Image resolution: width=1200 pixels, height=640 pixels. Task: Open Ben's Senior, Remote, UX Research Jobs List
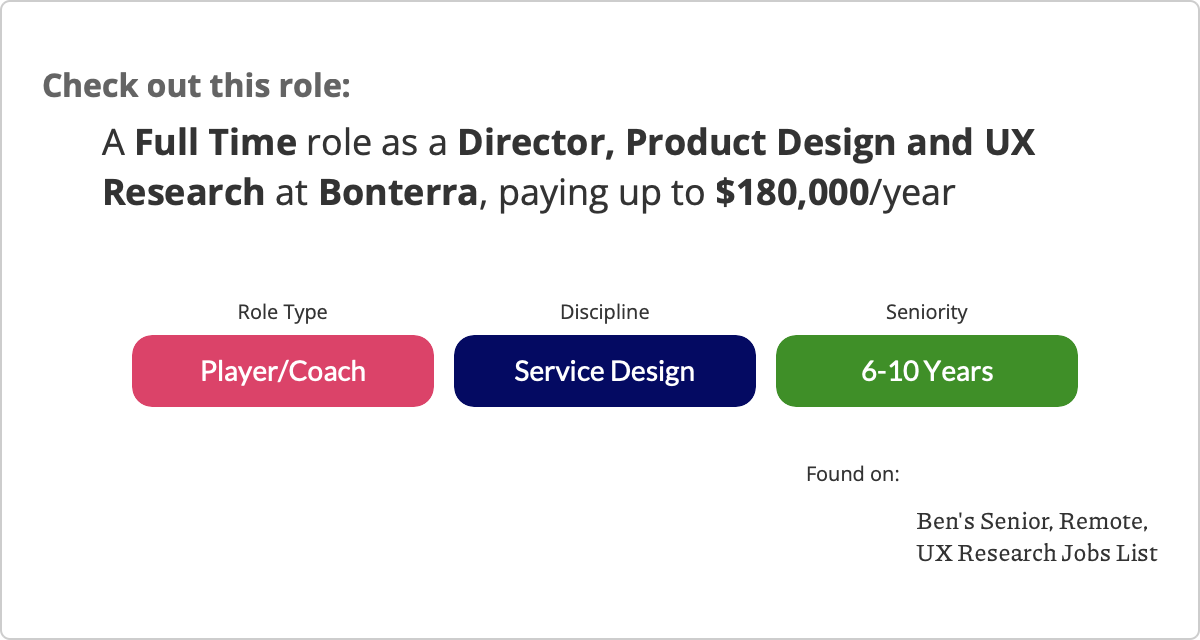pyautogui.click(x=1036, y=537)
